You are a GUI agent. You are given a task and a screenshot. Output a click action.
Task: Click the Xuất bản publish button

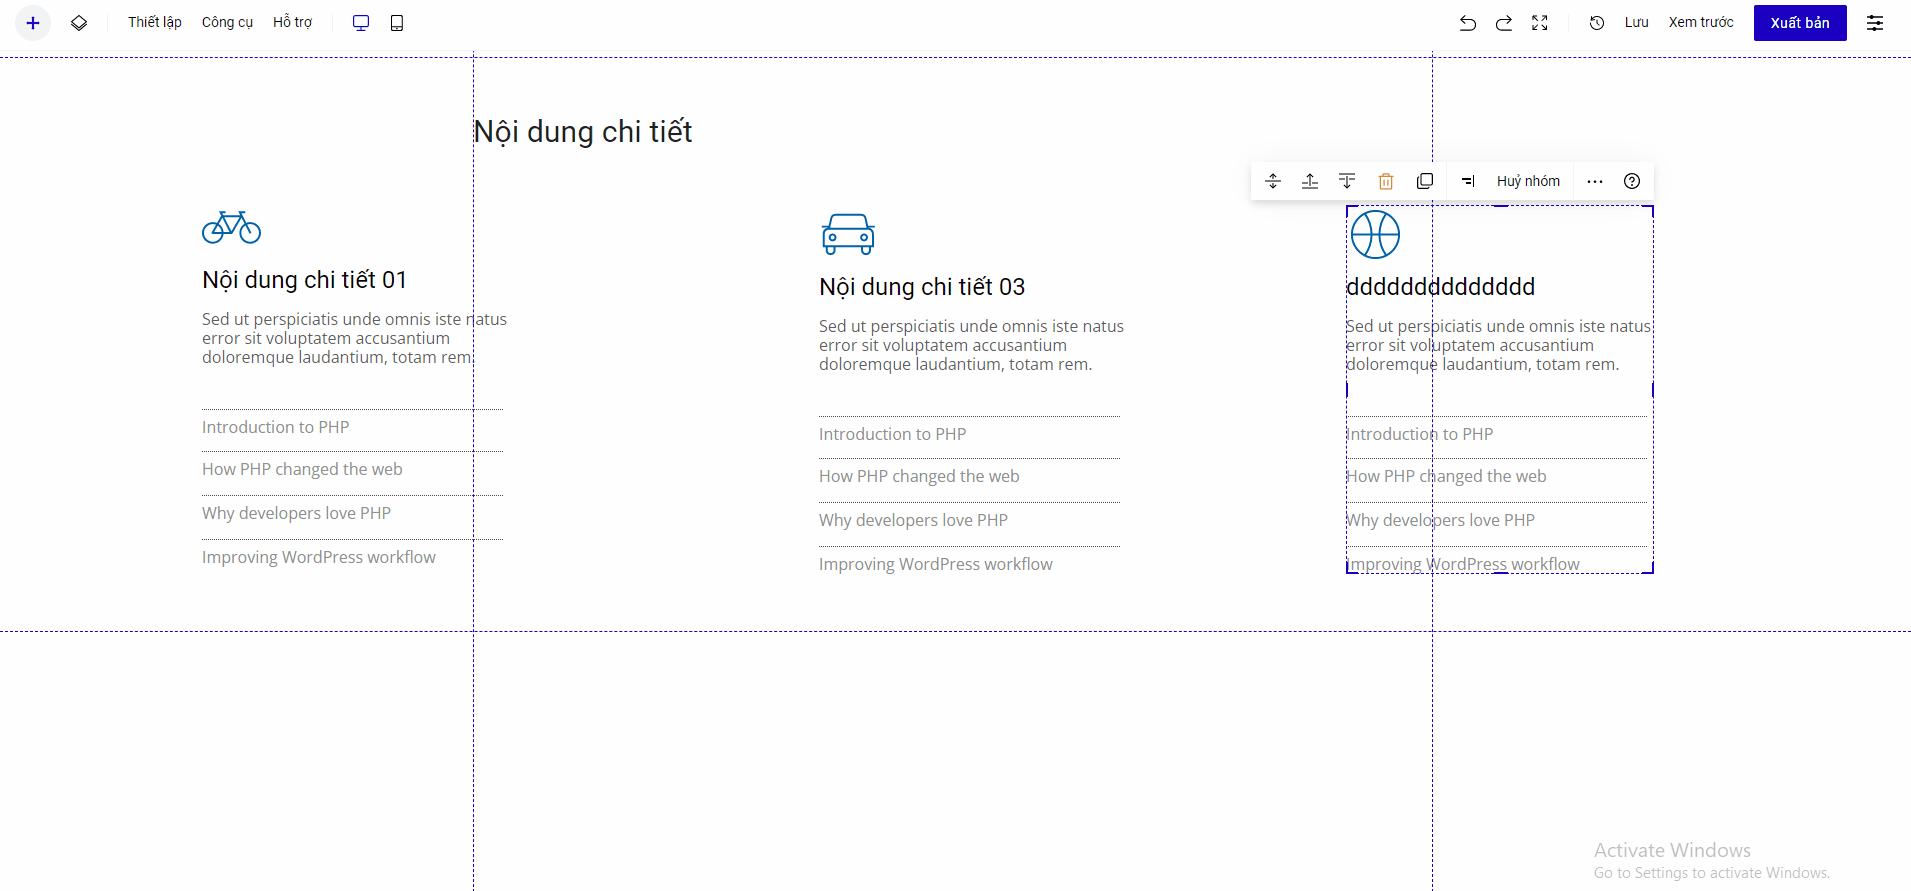1799,23
